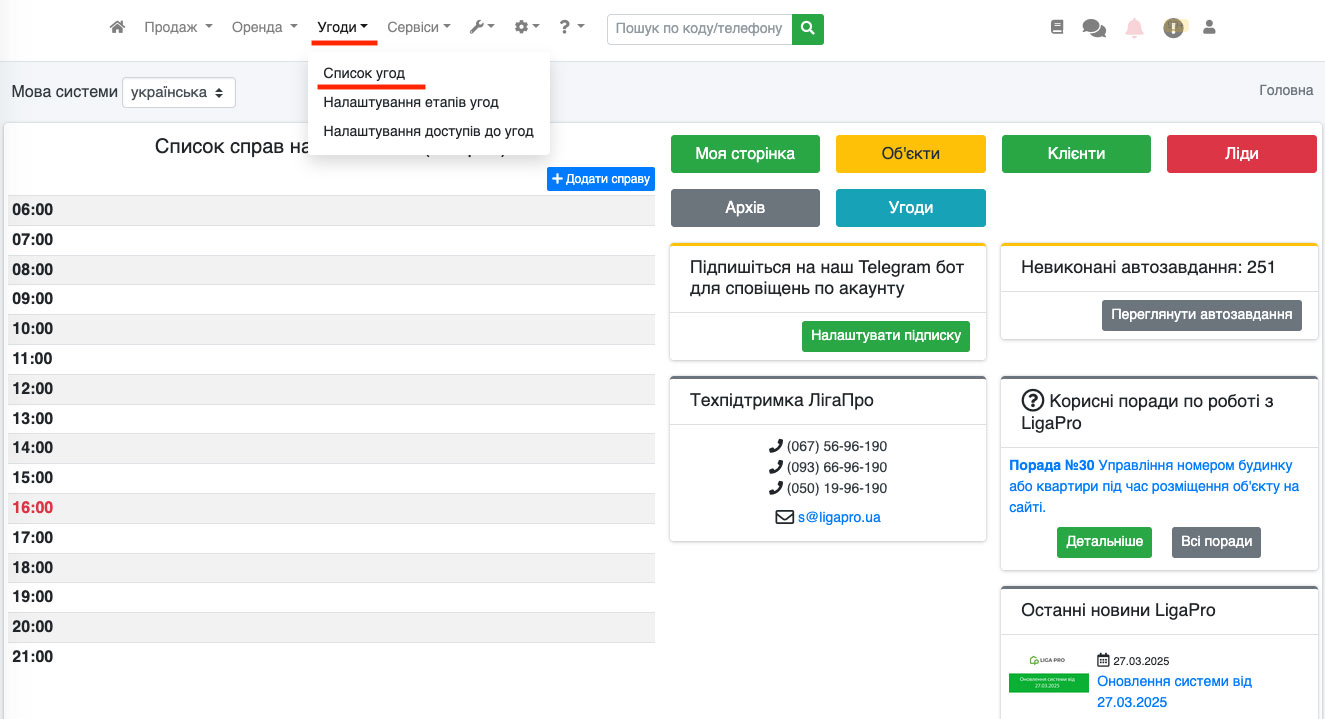Expand the gear settings dropdown

pos(526,28)
